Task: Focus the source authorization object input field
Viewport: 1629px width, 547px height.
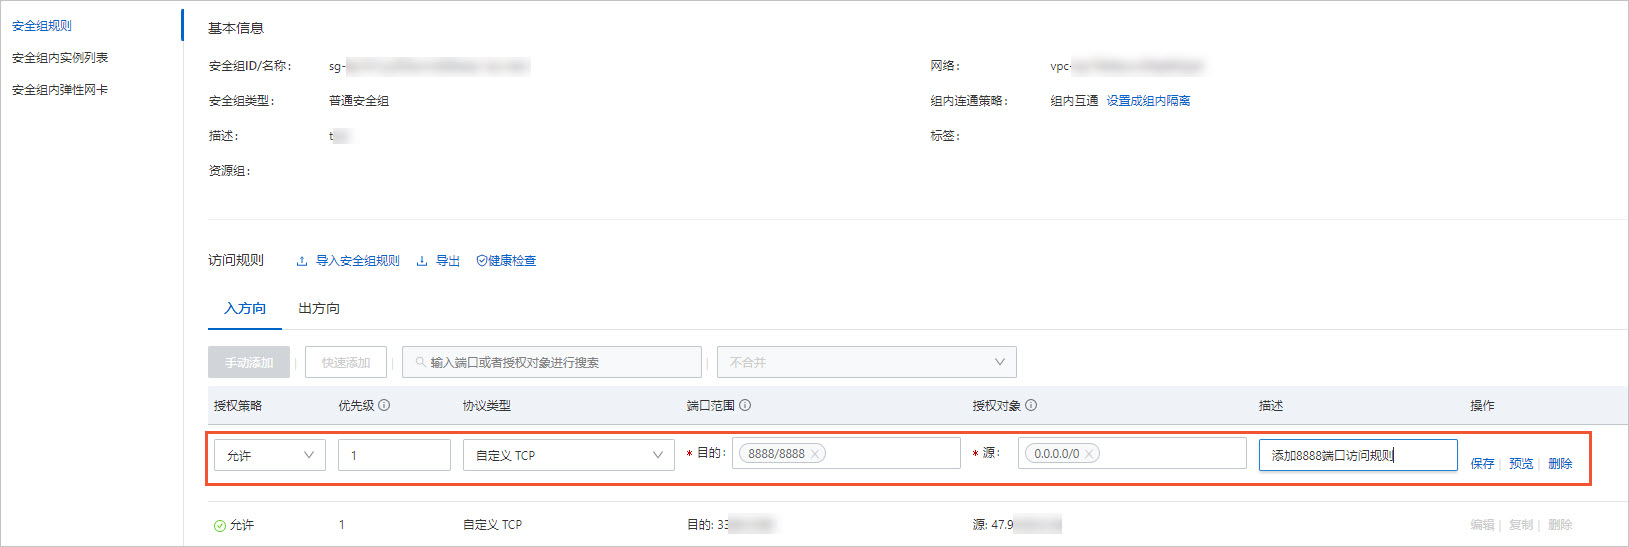Action: pyautogui.click(x=1132, y=453)
